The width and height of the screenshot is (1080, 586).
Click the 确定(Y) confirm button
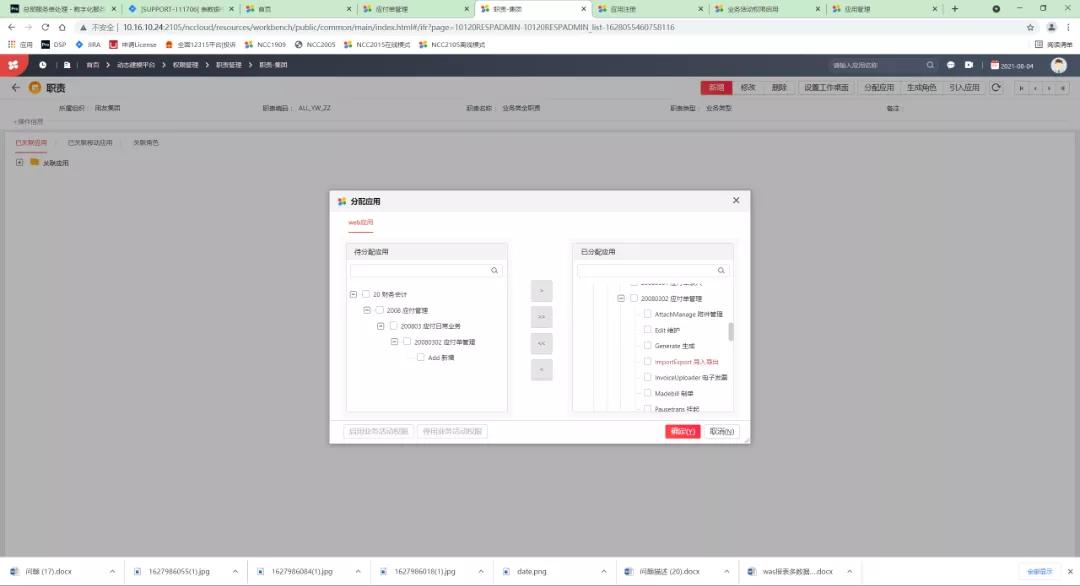pyautogui.click(x=682, y=431)
